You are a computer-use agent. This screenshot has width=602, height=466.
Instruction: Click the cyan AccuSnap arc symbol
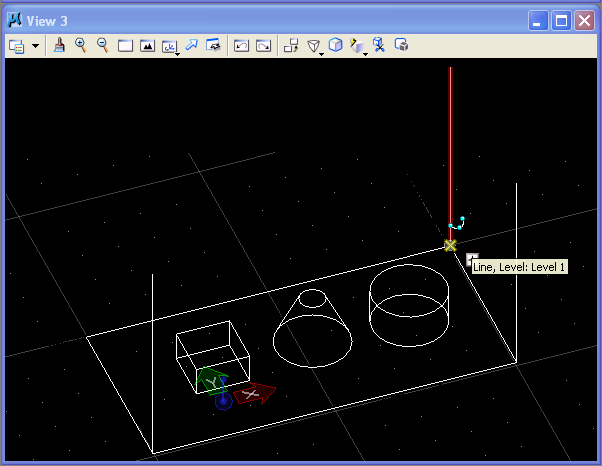tap(457, 223)
